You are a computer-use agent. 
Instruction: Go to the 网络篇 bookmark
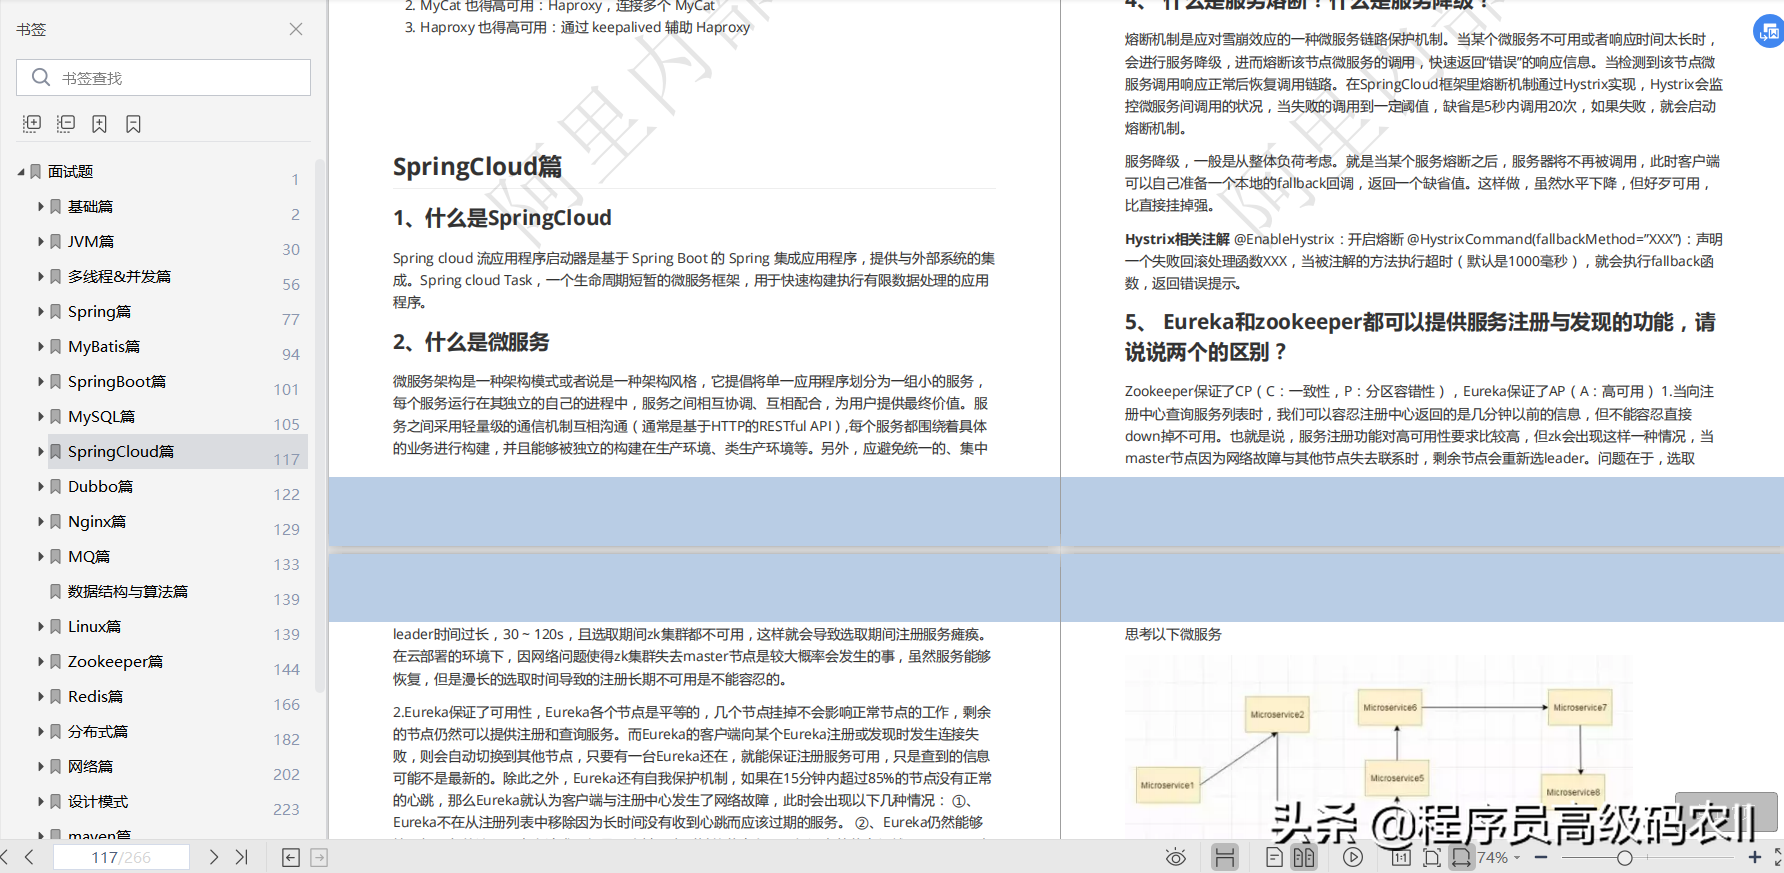[x=90, y=766]
